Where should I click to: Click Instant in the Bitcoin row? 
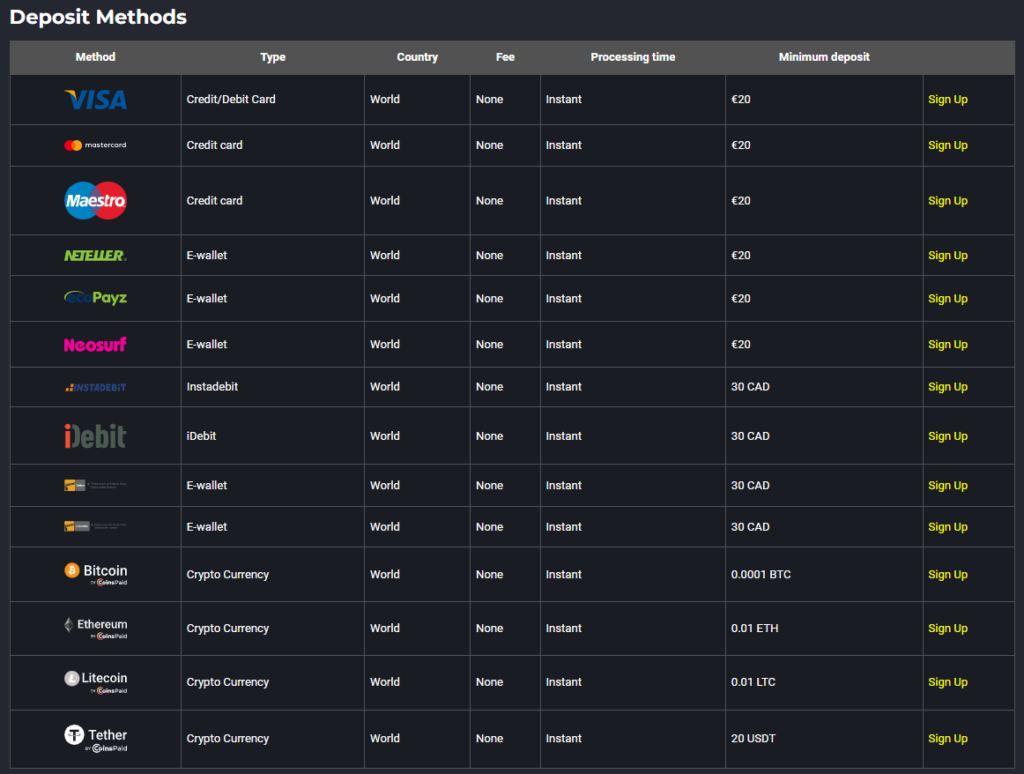point(564,575)
